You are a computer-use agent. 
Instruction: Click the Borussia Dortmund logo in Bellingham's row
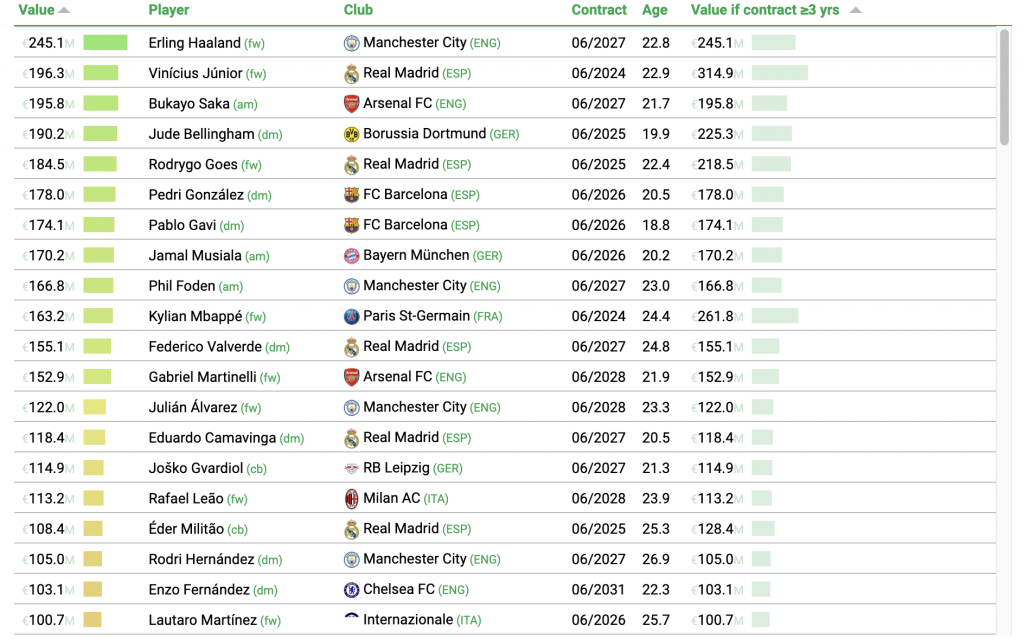[x=351, y=134]
